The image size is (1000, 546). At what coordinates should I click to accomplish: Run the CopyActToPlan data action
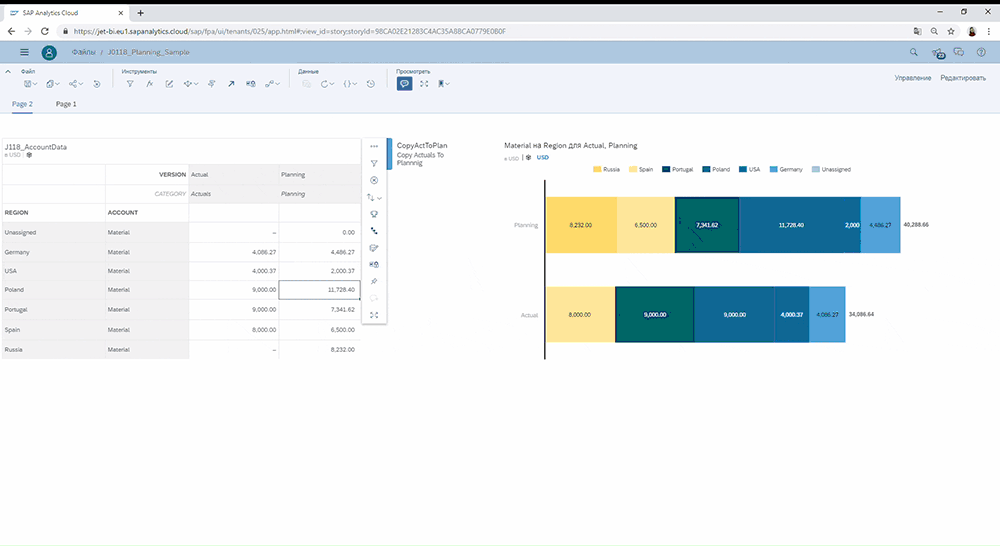coord(422,145)
